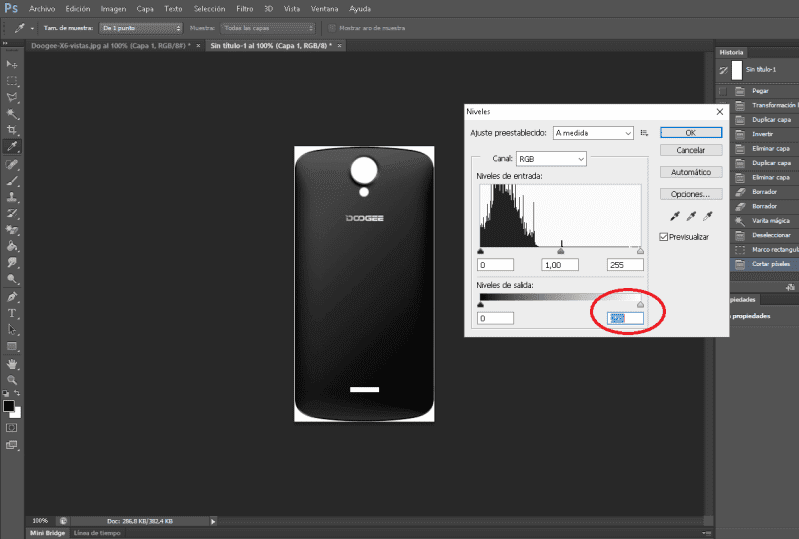This screenshot has width=799, height=539.
Task: Swap foreground and background colors
Action: coord(17,393)
